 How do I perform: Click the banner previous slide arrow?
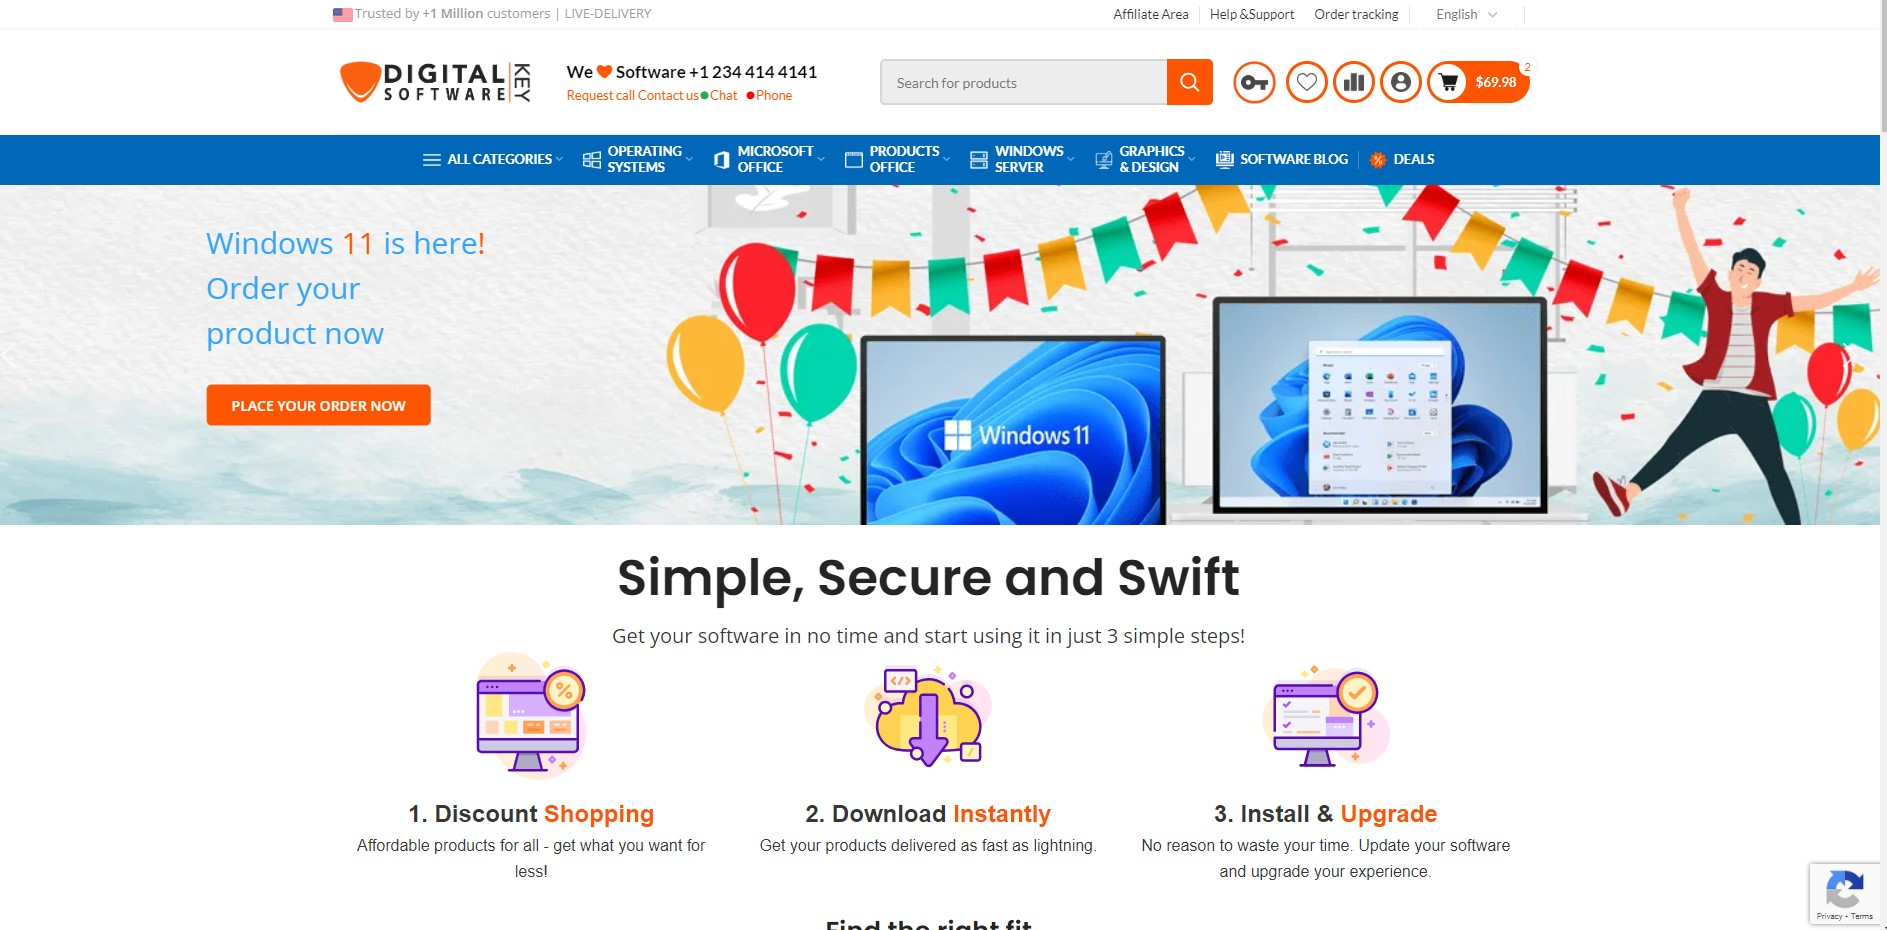(x=9, y=355)
